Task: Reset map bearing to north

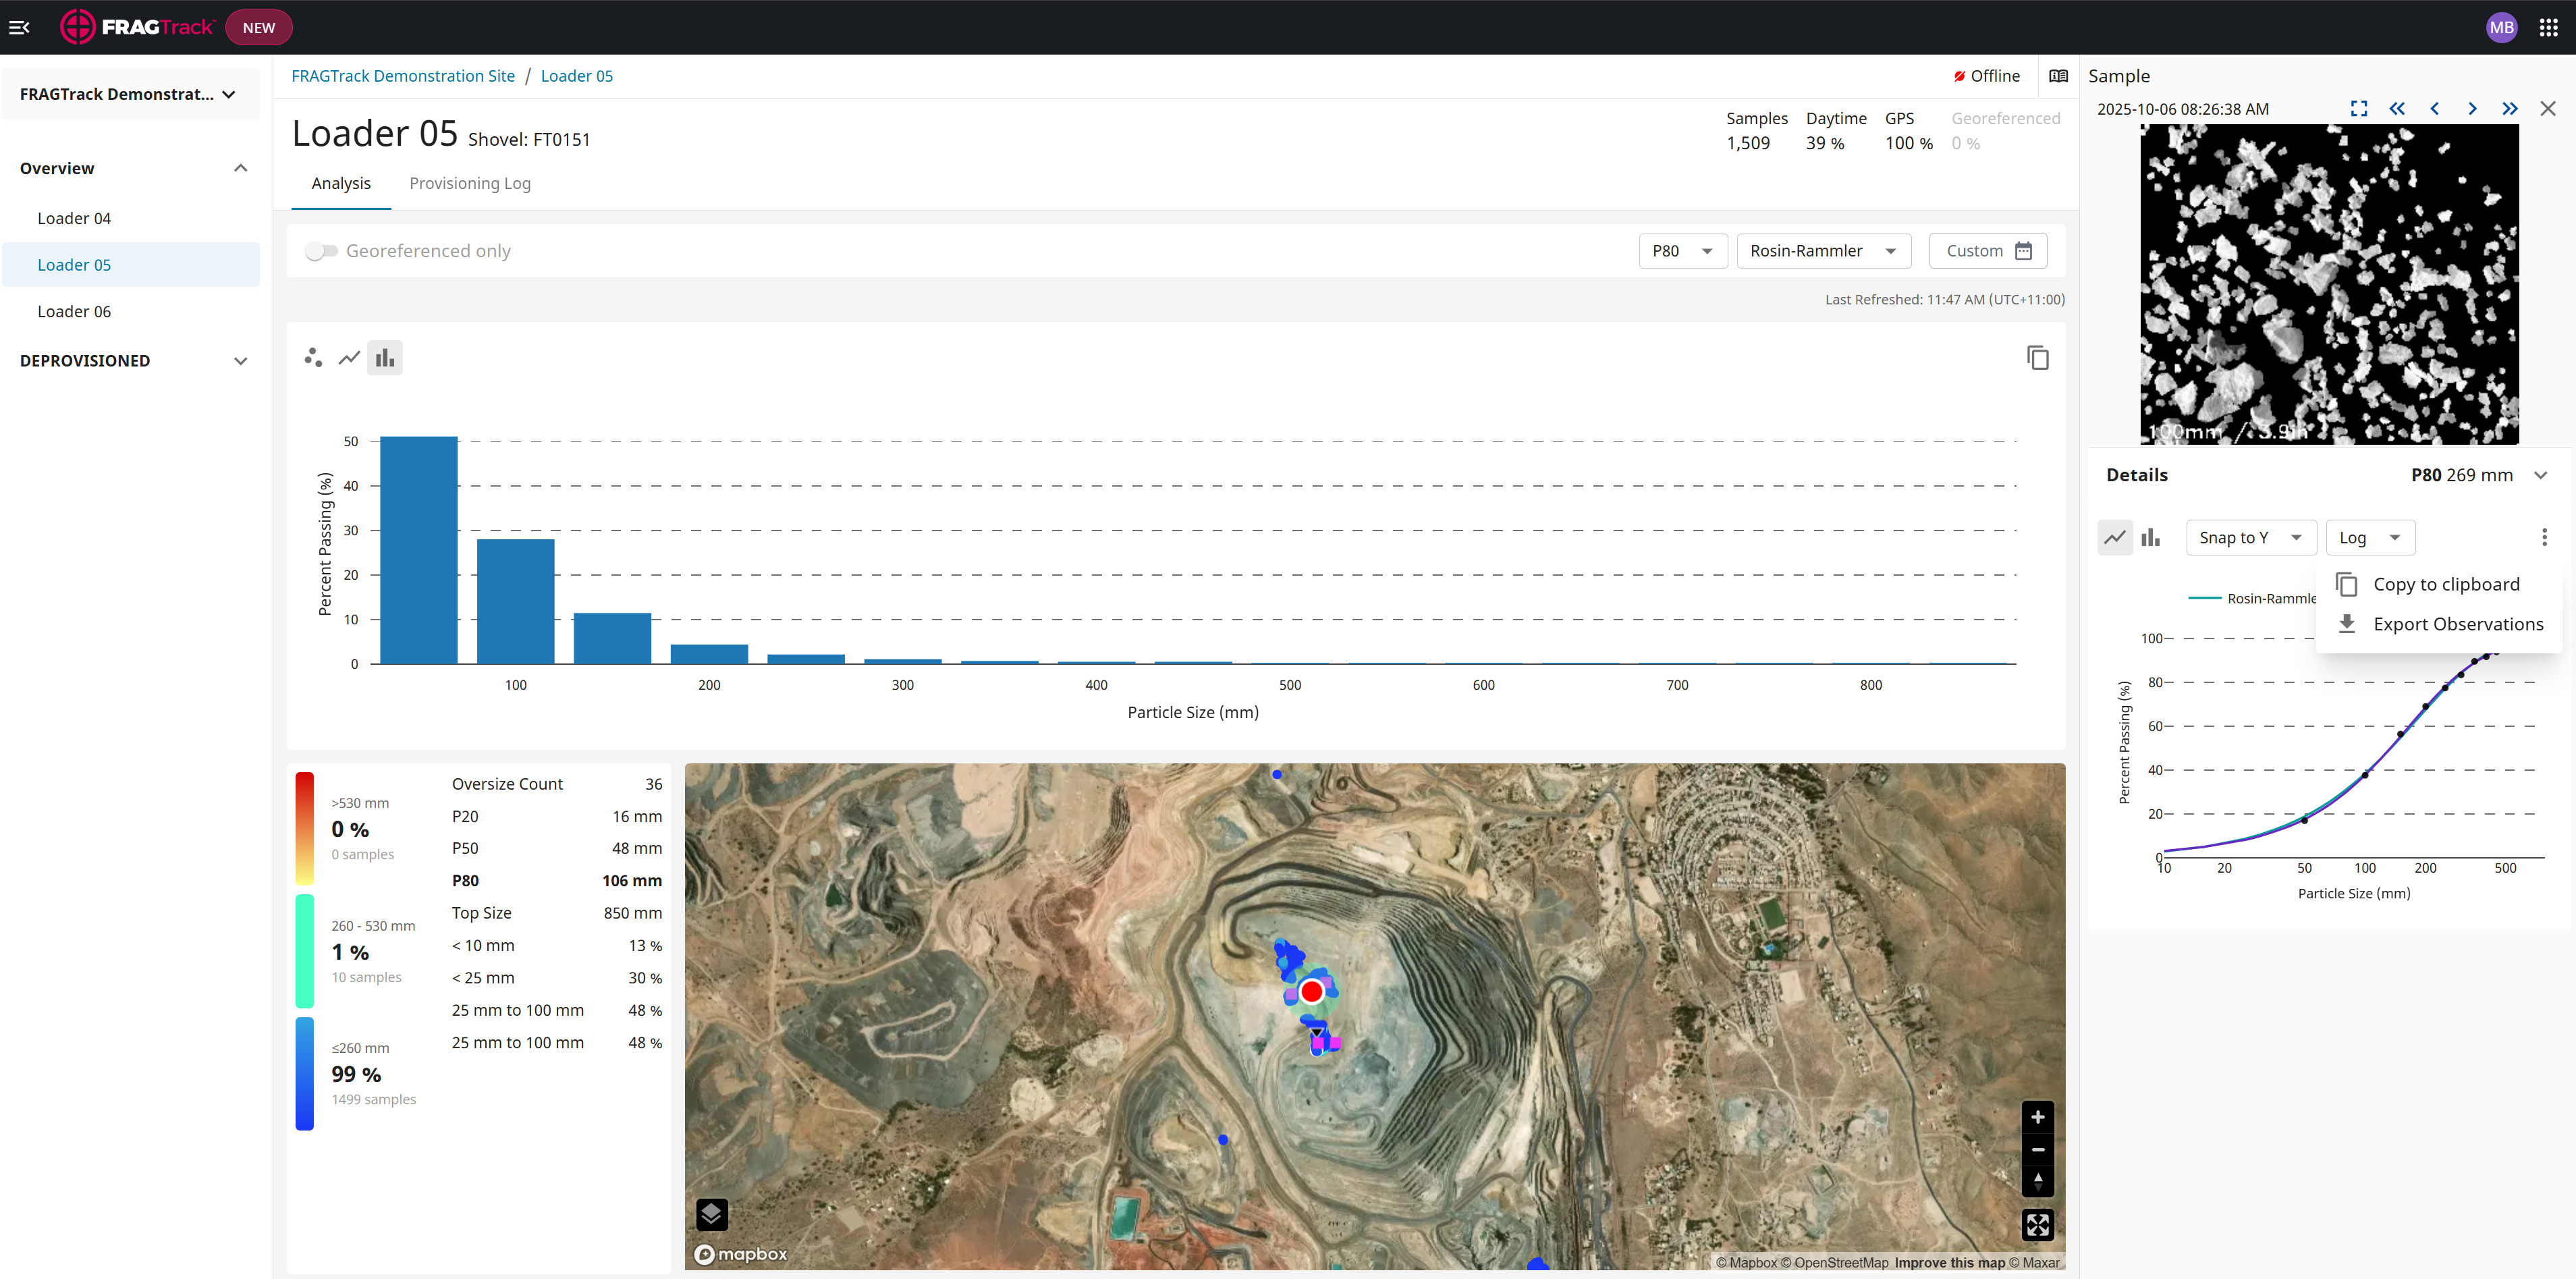Action: 2037,1181
